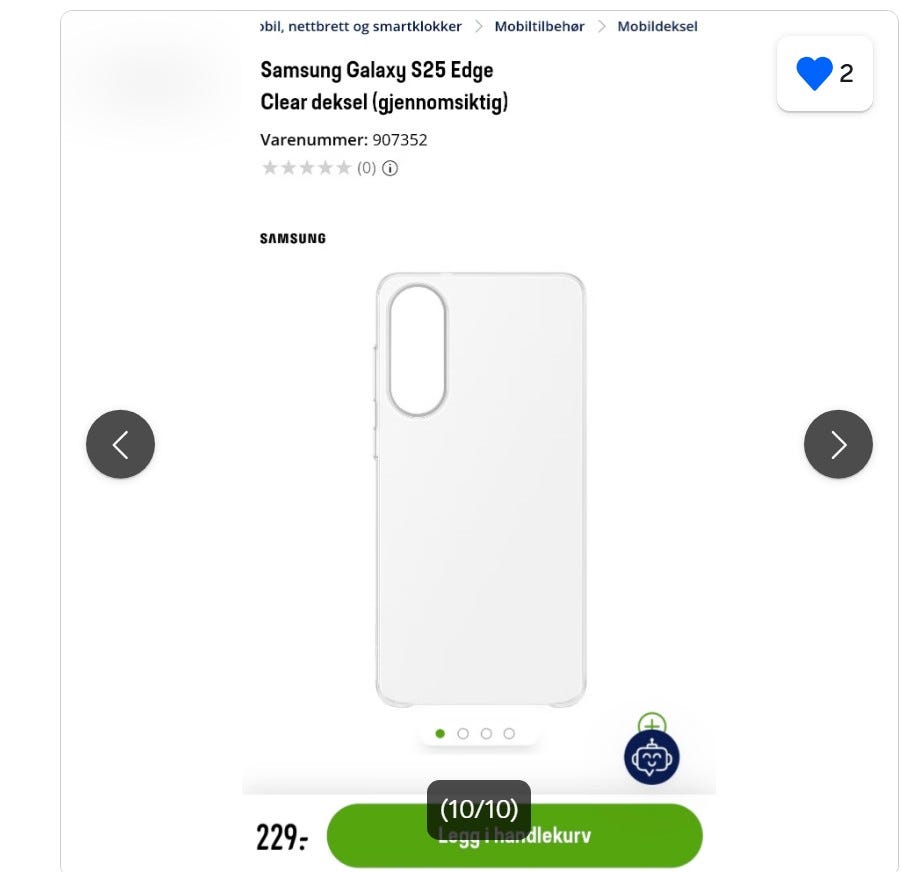Go to next slide arrow
The height and width of the screenshot is (872, 901).
pos(838,444)
